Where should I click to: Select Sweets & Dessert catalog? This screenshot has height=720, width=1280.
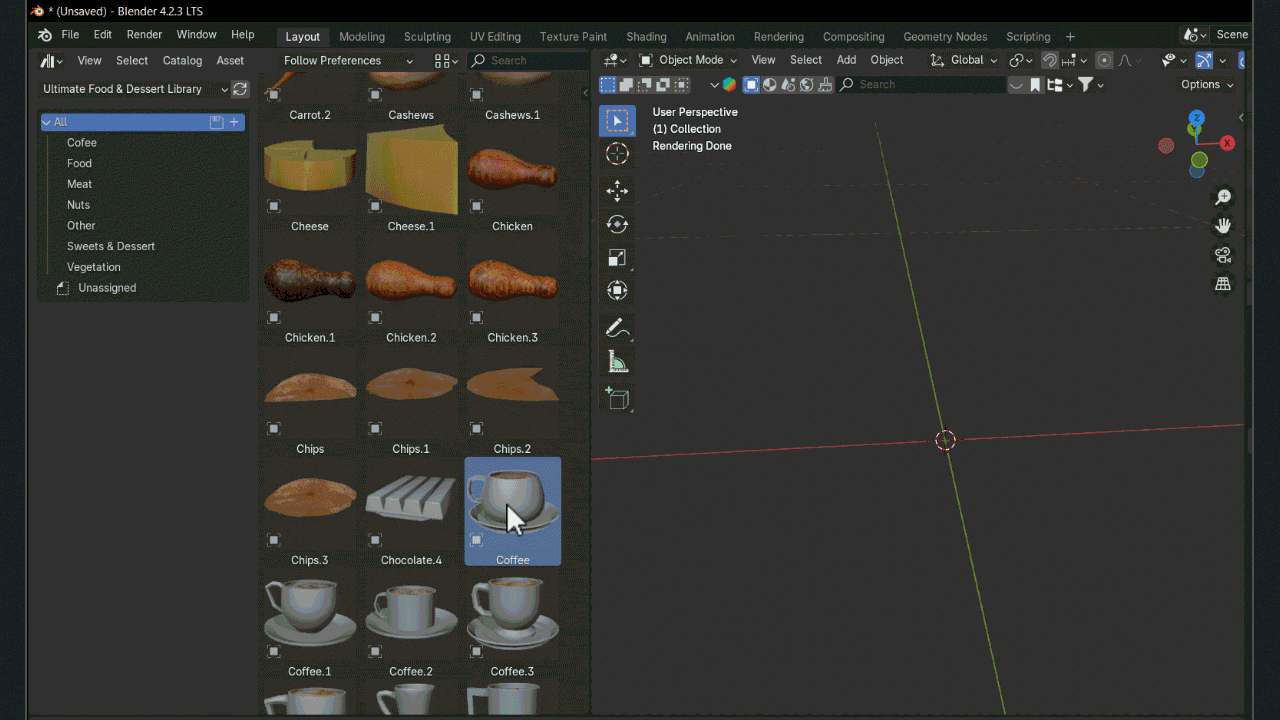pyautogui.click(x=111, y=246)
